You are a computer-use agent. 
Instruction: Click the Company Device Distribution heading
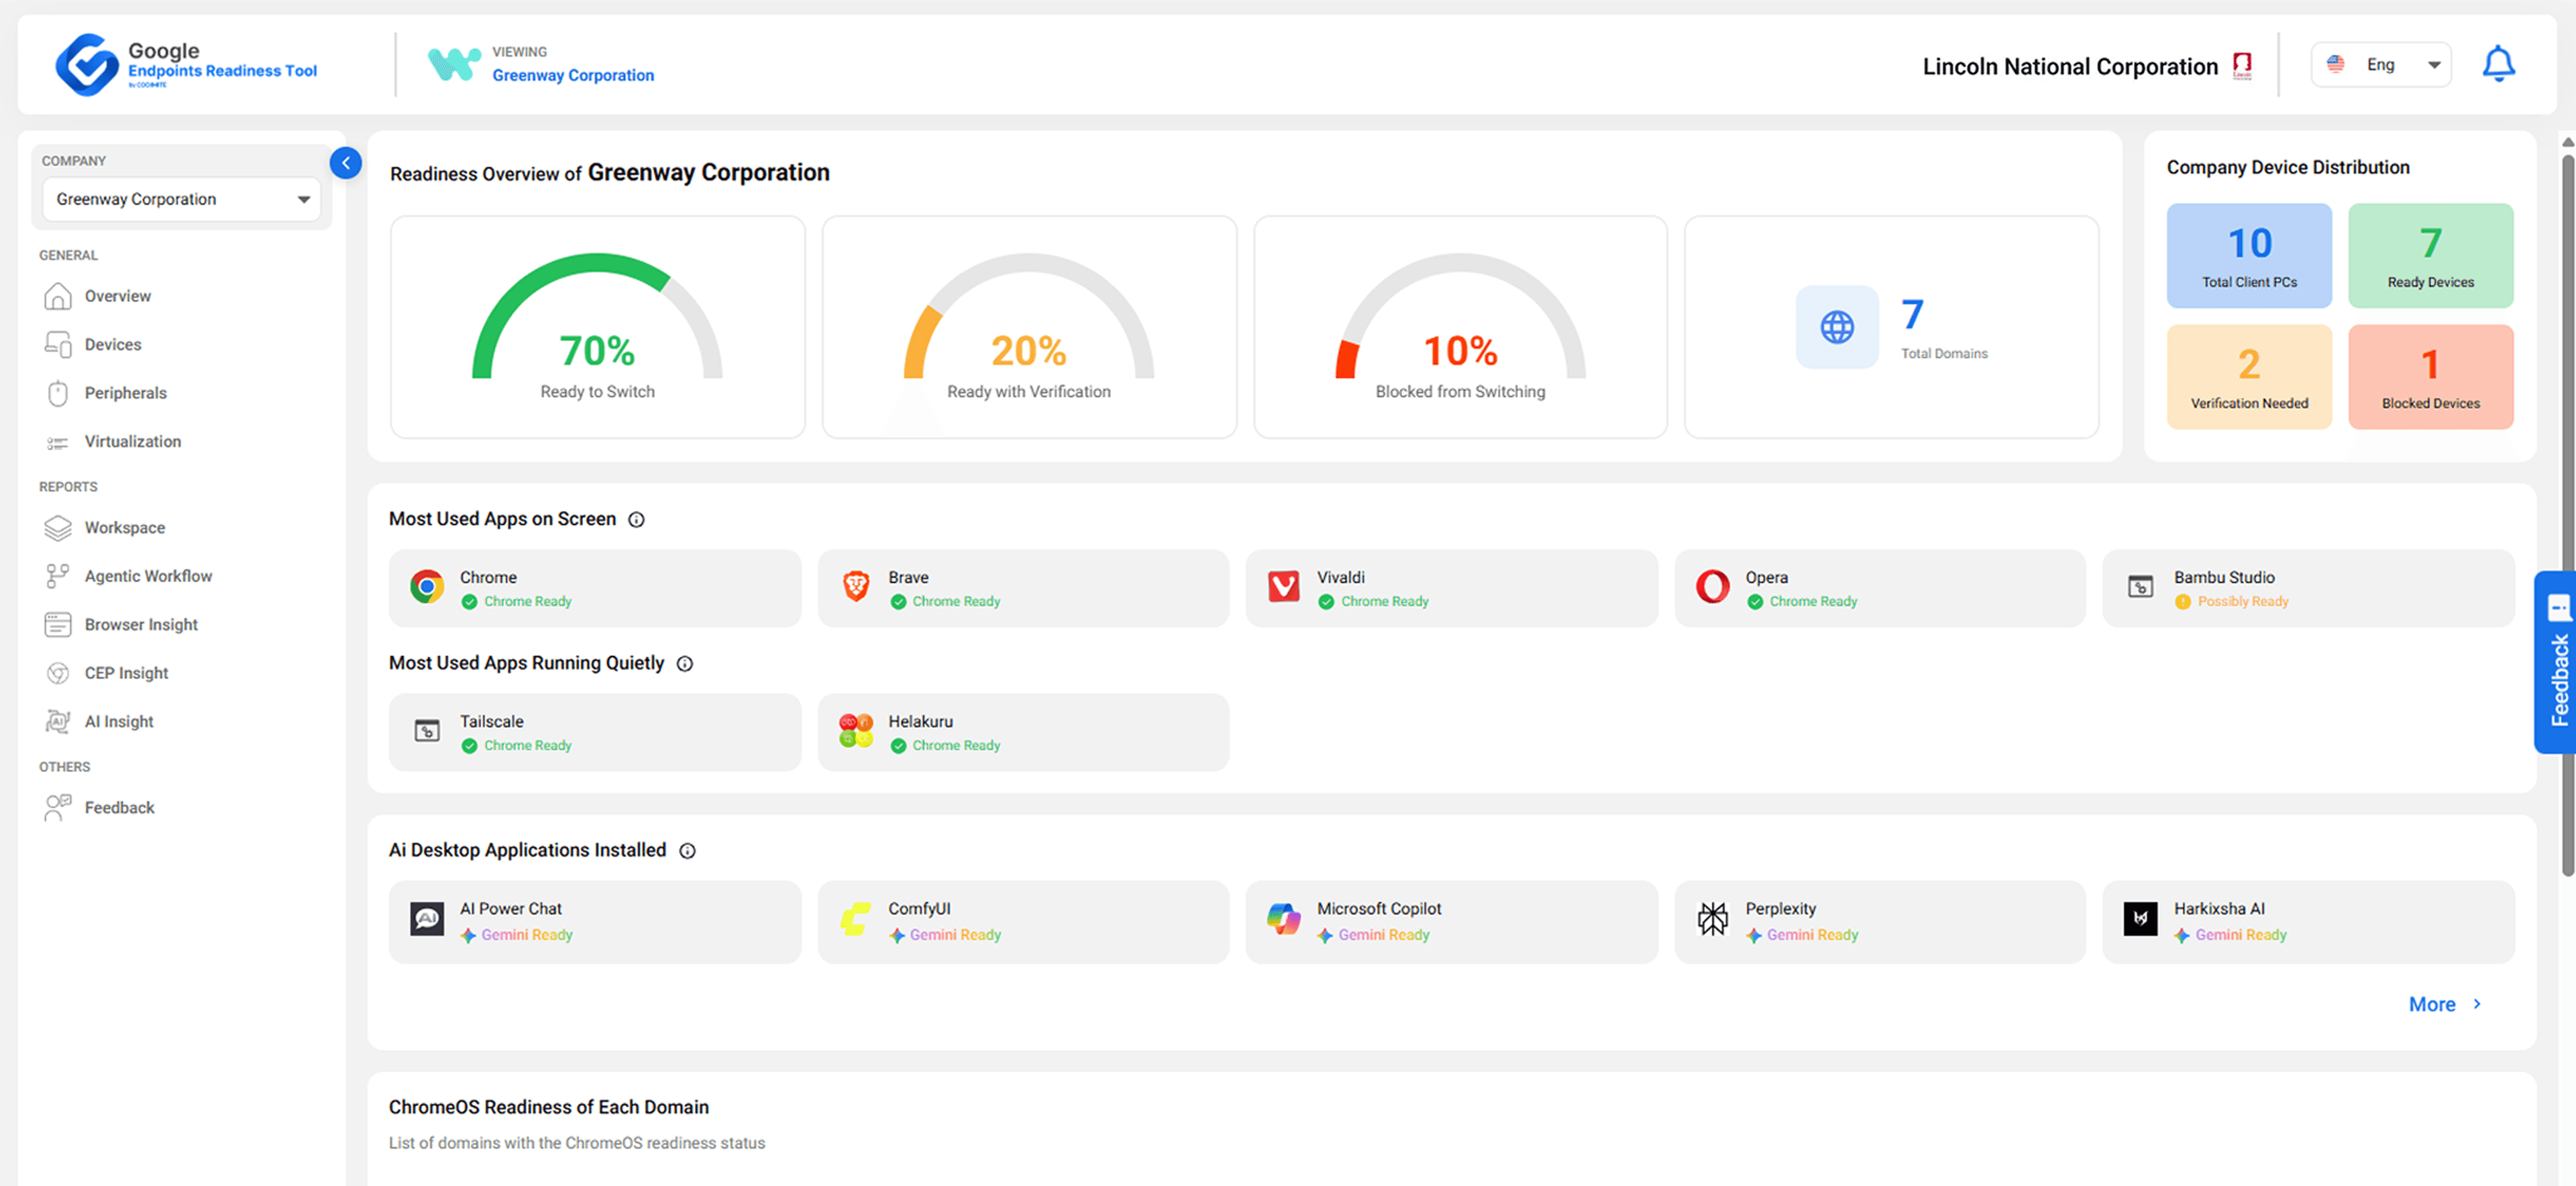click(2288, 168)
